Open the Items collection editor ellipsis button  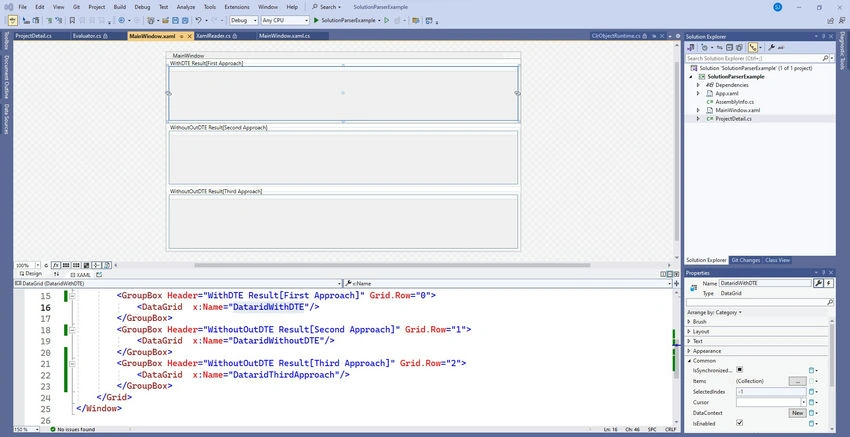797,381
